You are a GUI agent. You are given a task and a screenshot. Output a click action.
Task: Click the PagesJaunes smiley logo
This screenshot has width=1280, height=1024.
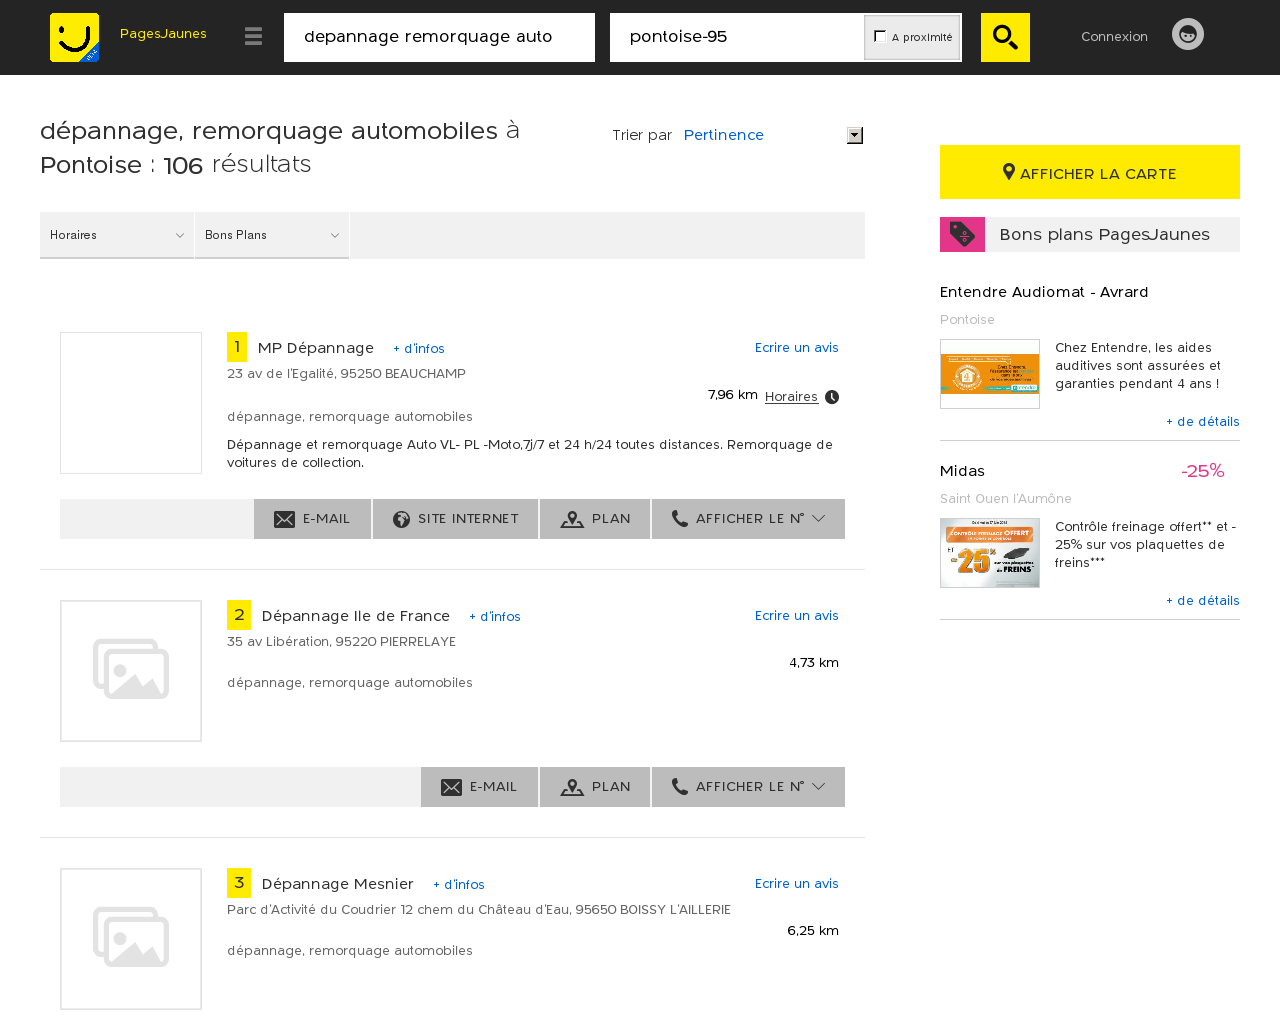pyautogui.click(x=75, y=37)
